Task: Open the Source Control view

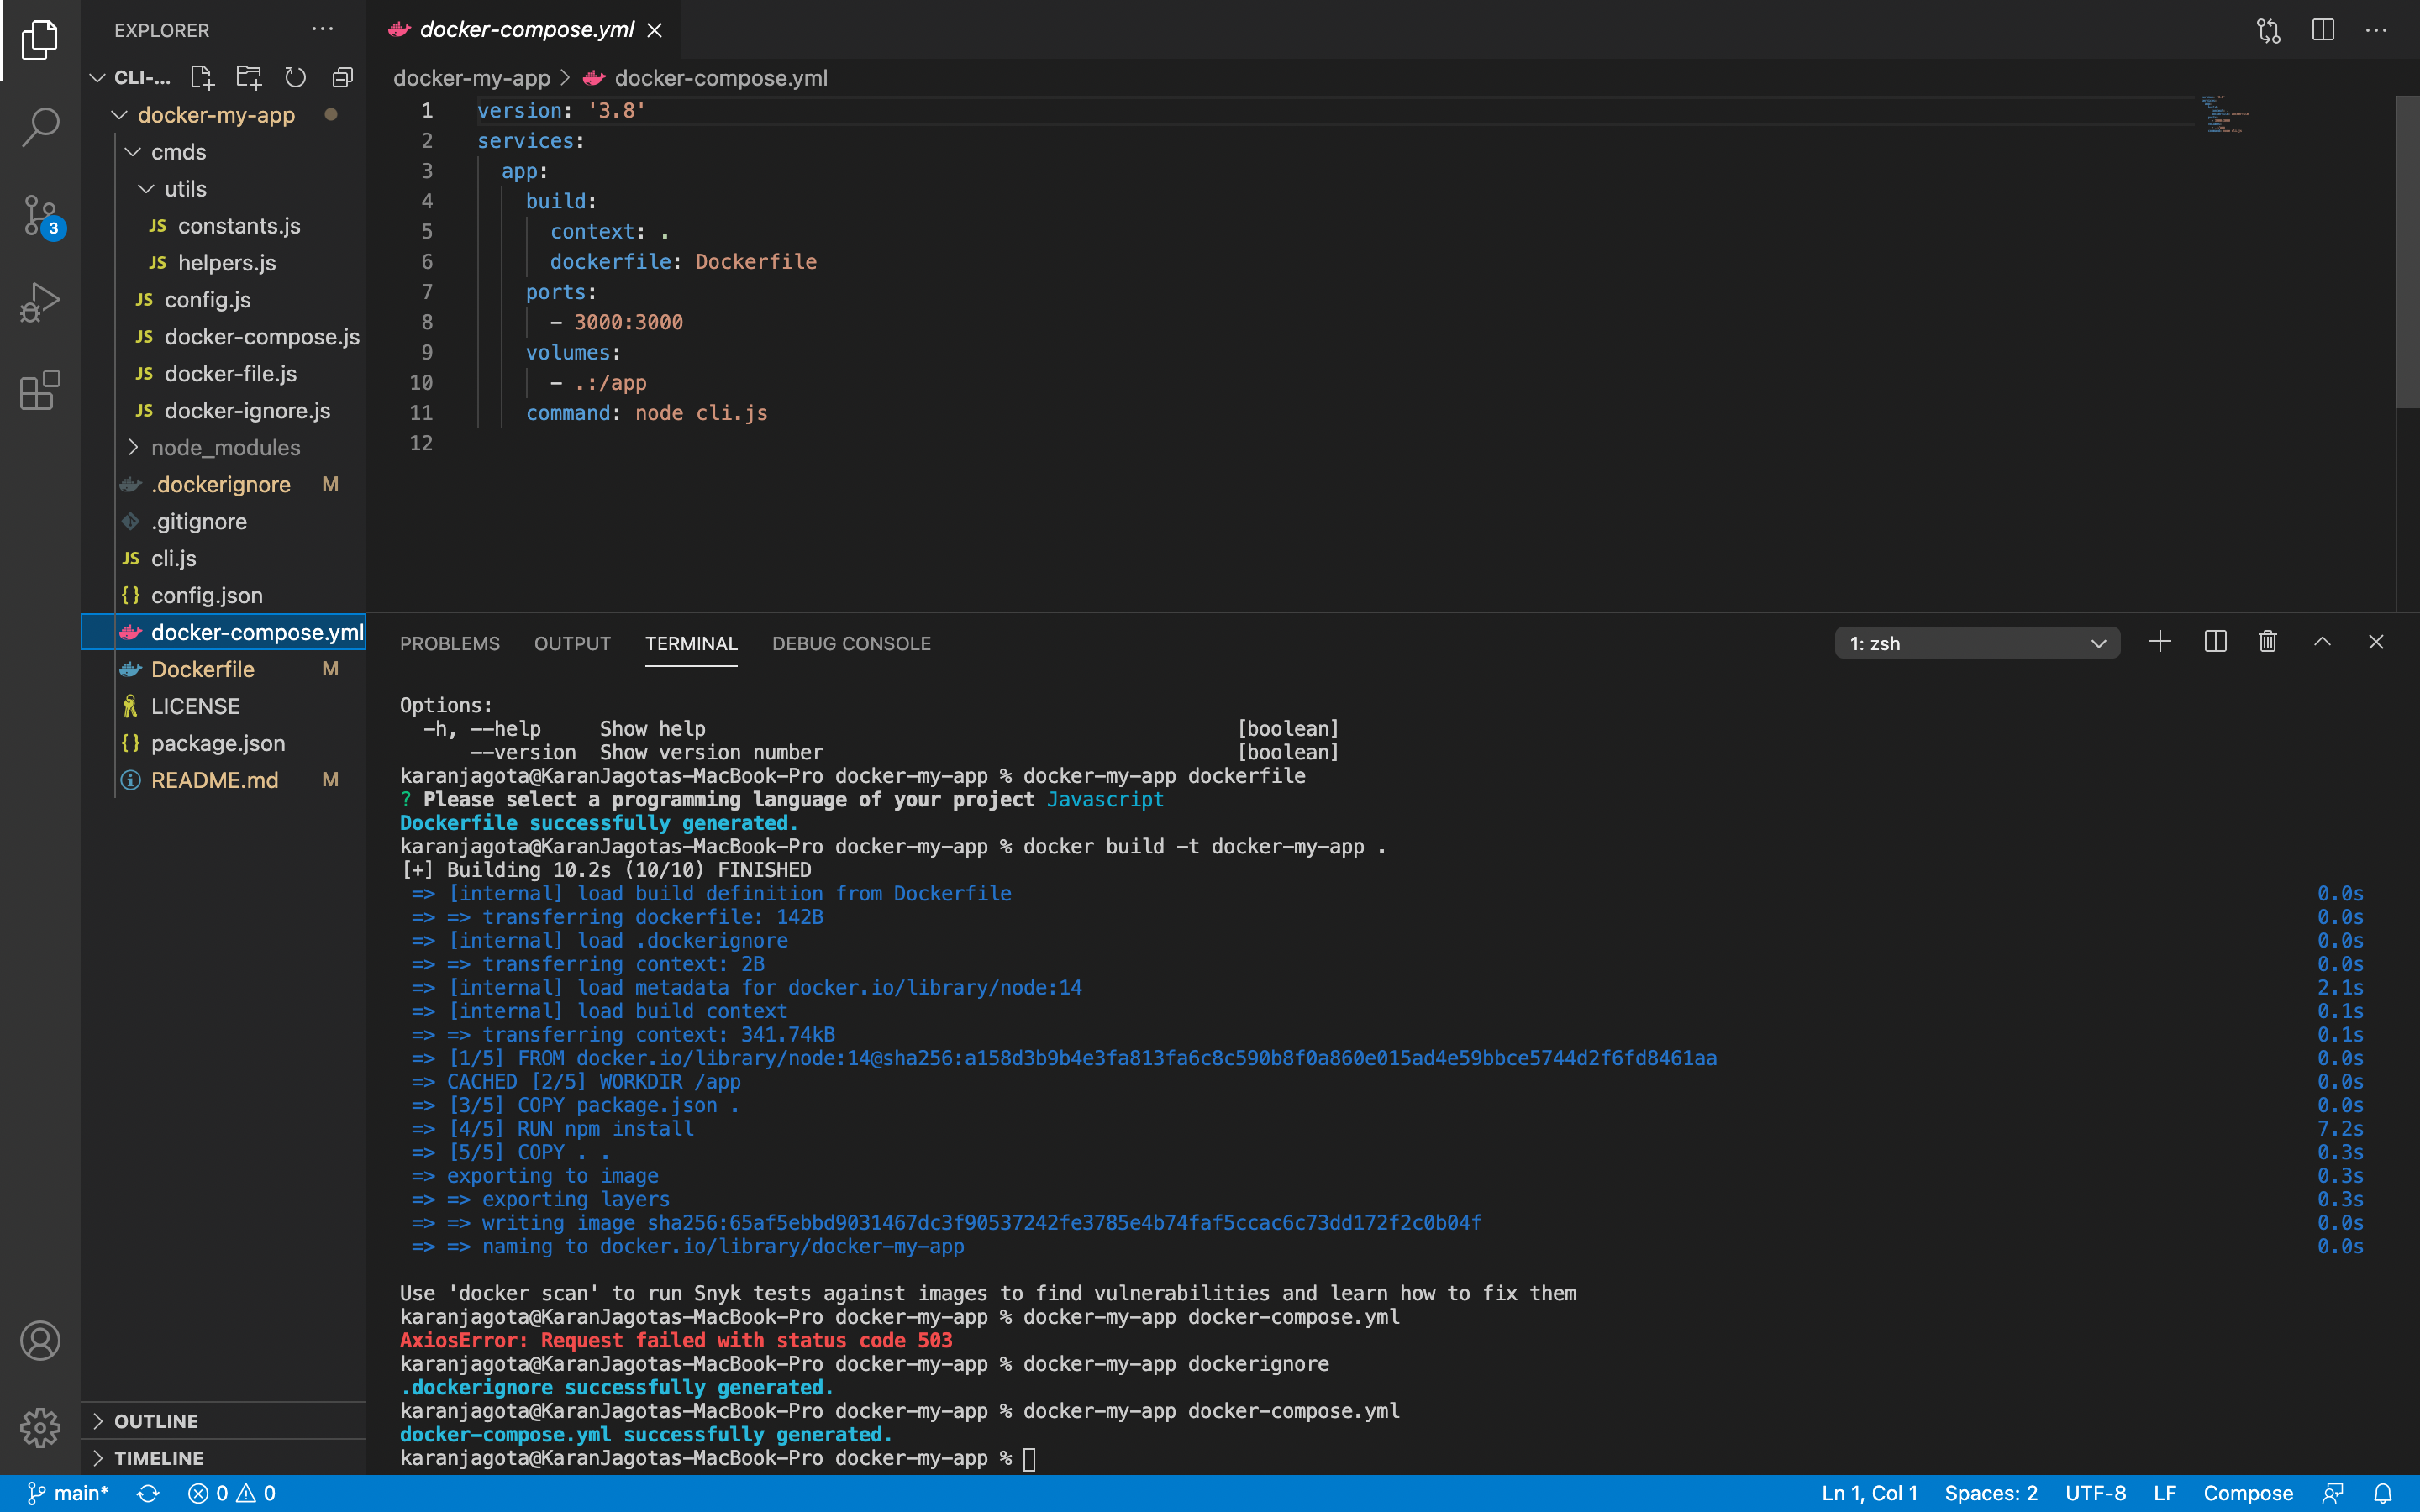Action: click(40, 215)
